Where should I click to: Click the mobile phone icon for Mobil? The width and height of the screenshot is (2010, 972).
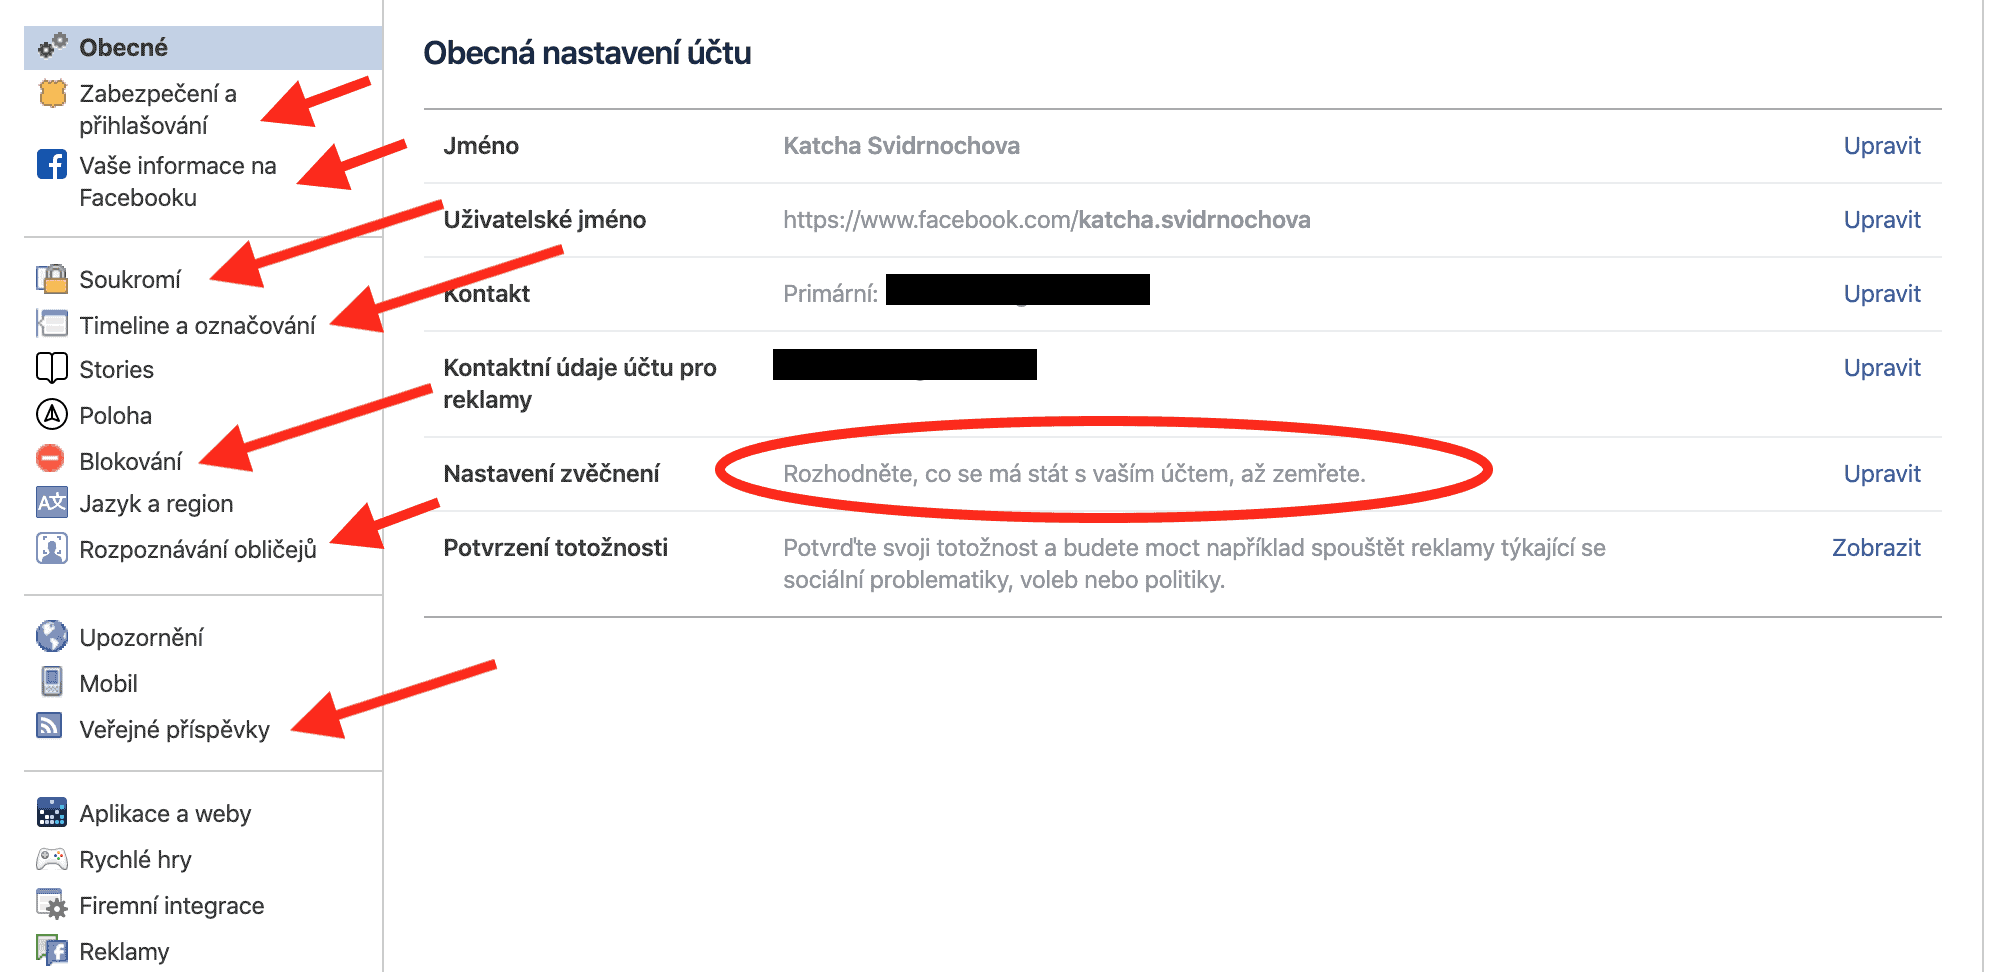point(52,682)
